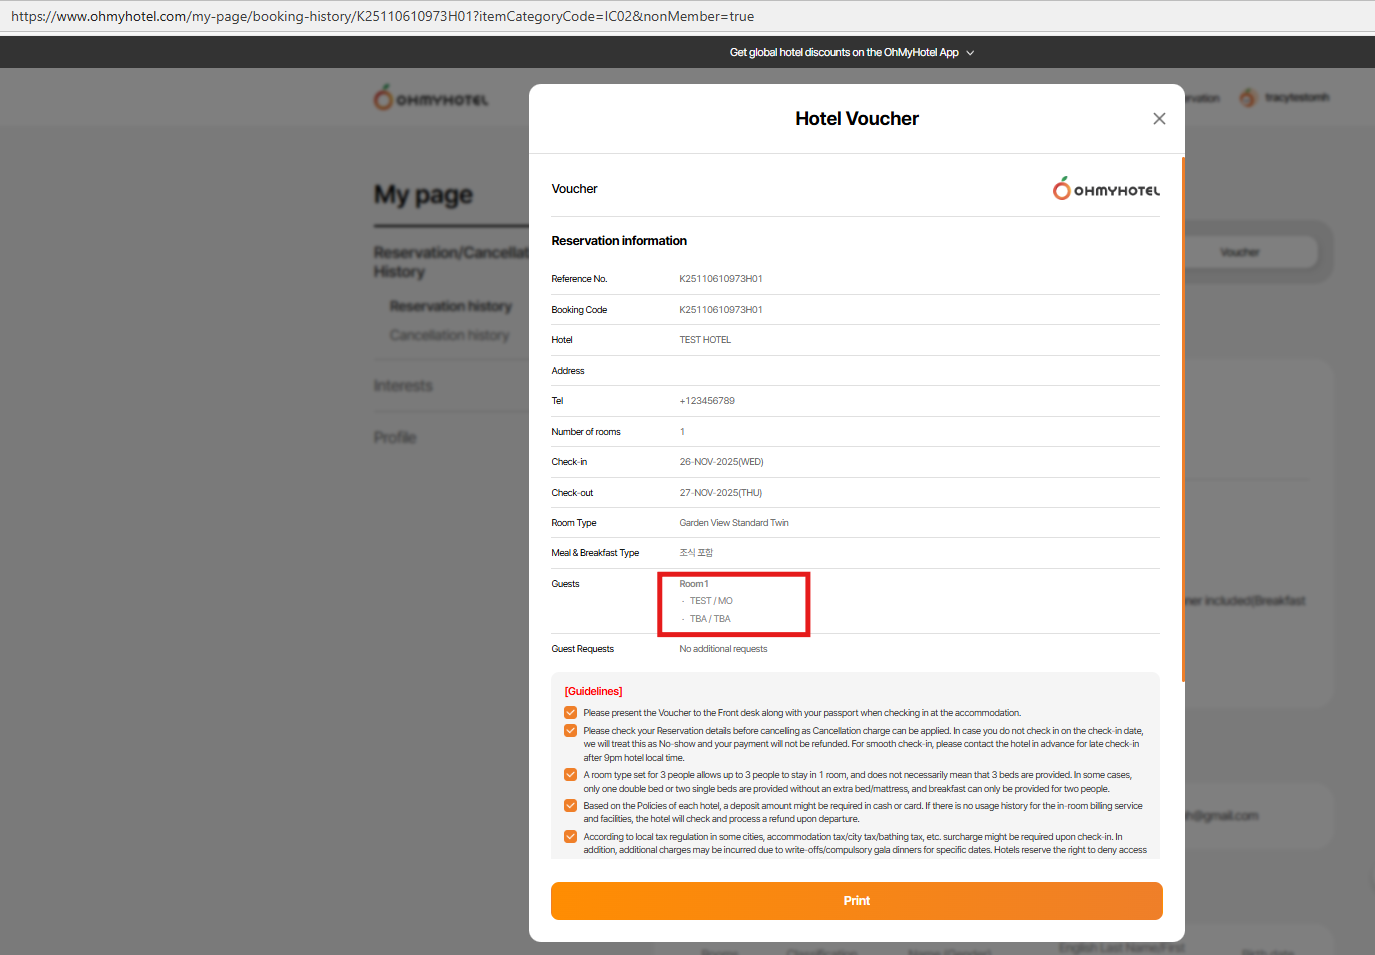Select room type Garden View Standard Twin
The image size is (1375, 955).
click(x=734, y=523)
